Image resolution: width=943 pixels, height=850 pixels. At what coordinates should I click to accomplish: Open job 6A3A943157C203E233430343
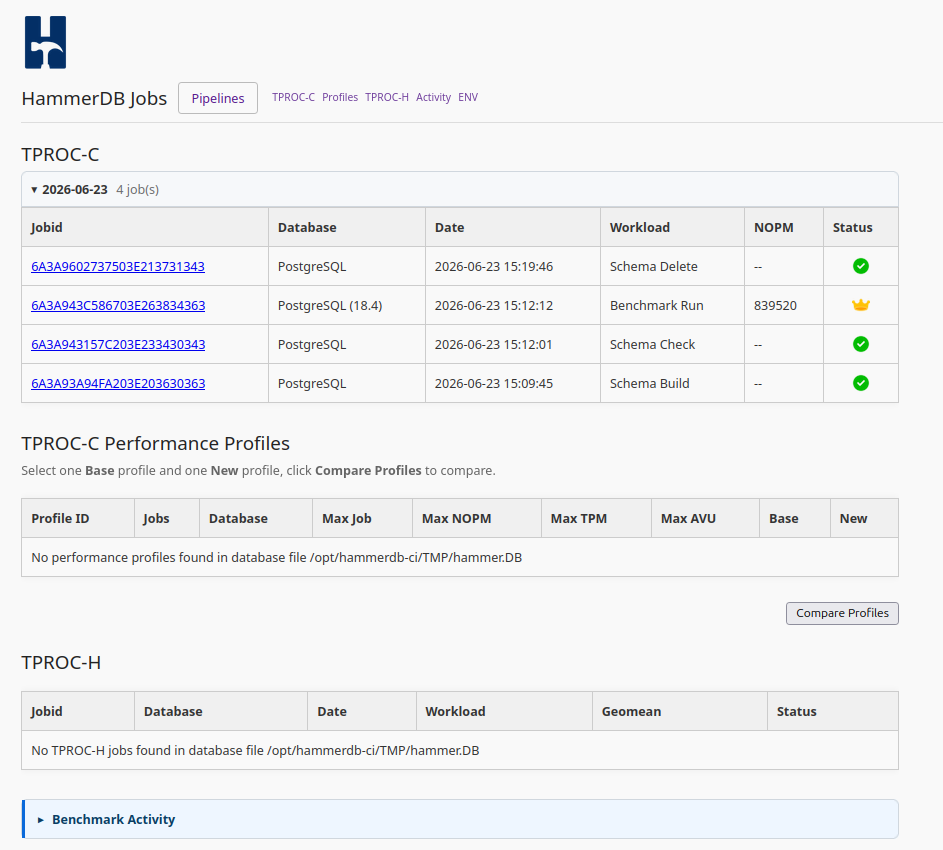[x=118, y=345]
